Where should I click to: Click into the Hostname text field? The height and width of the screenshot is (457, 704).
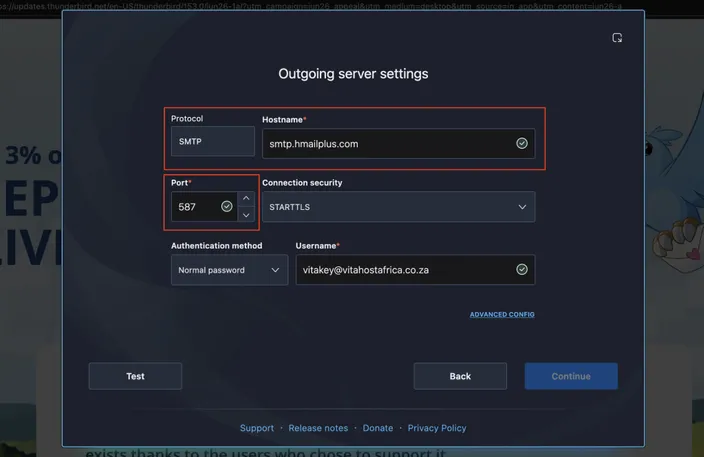pyautogui.click(x=398, y=144)
